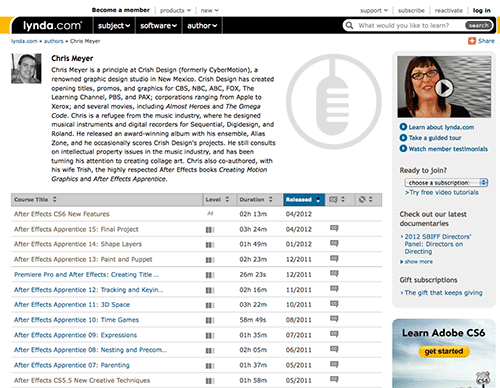500x388 pixels.
Task: Open After Effects CS6 New Features course
Action: click(x=62, y=214)
